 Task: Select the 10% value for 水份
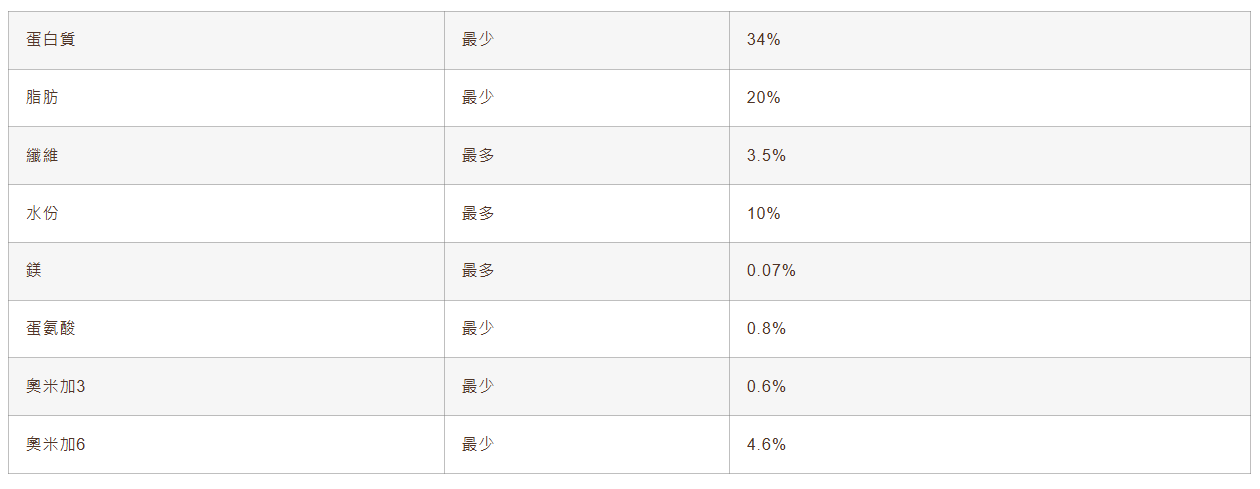[763, 214]
